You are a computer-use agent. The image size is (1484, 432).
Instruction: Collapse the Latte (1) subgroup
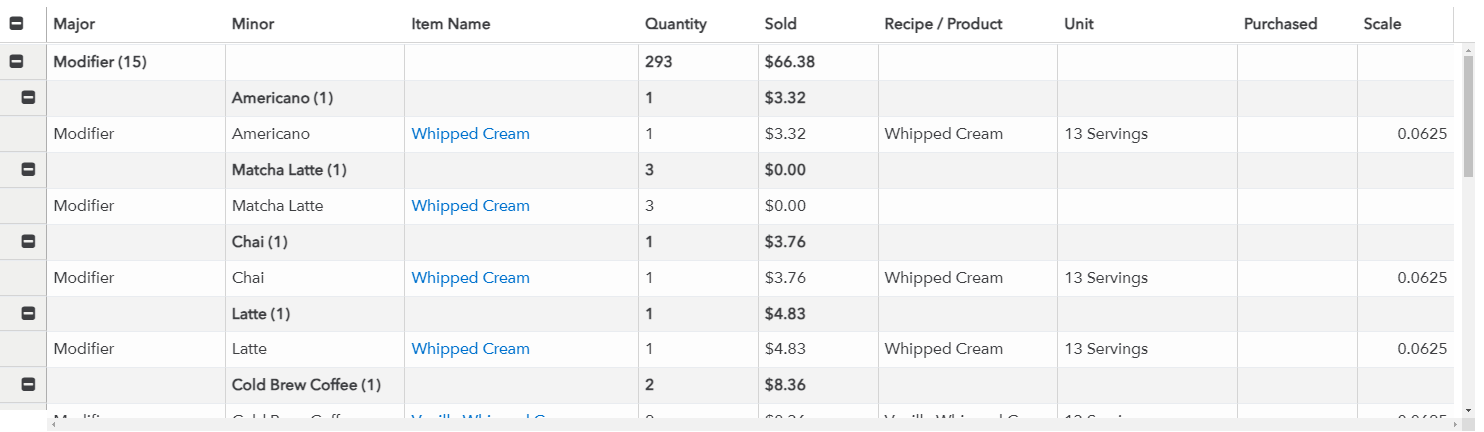28,314
